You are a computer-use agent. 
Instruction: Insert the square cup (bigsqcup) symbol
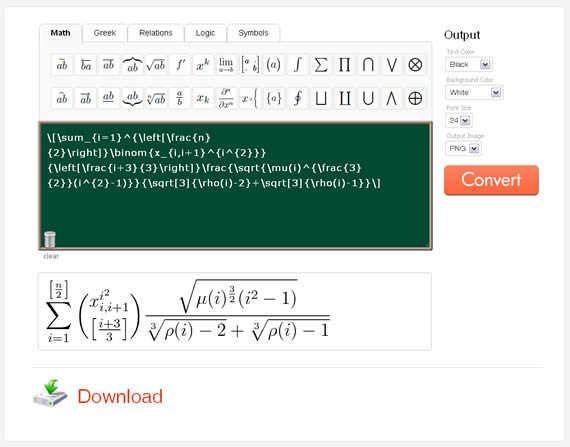click(321, 98)
